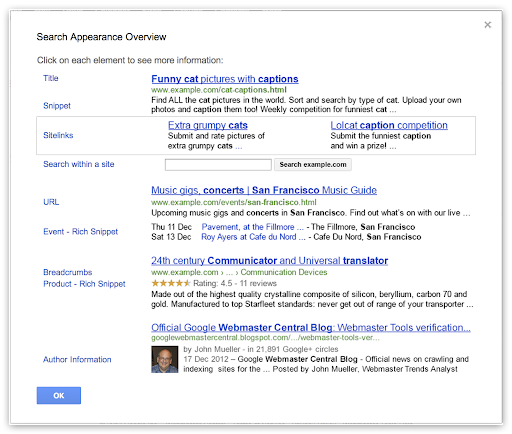Open the Author Information link
This screenshot has height=434, width=512.
pyautogui.click(x=77, y=359)
